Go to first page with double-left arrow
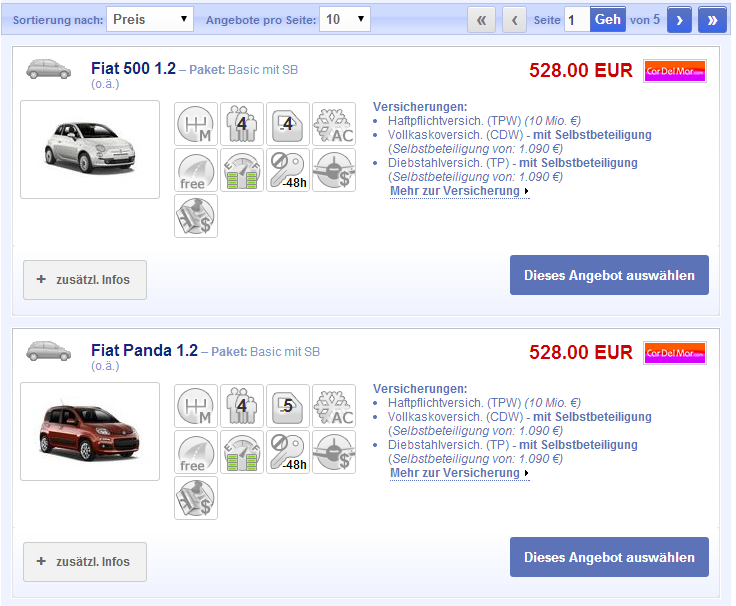Screen dimensions: 736x606 click(481, 20)
